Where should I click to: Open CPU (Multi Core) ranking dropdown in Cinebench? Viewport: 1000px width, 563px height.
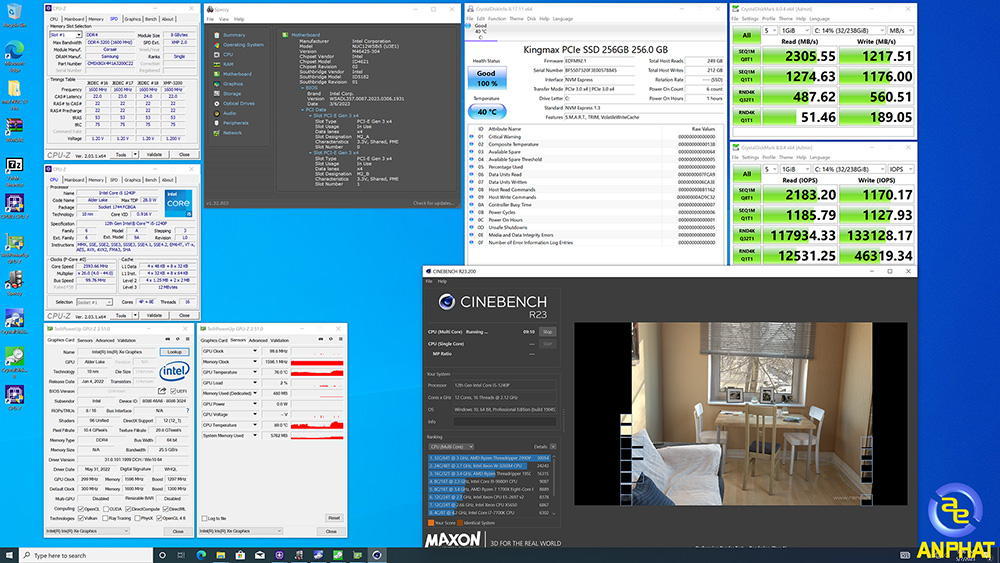pyautogui.click(x=451, y=446)
